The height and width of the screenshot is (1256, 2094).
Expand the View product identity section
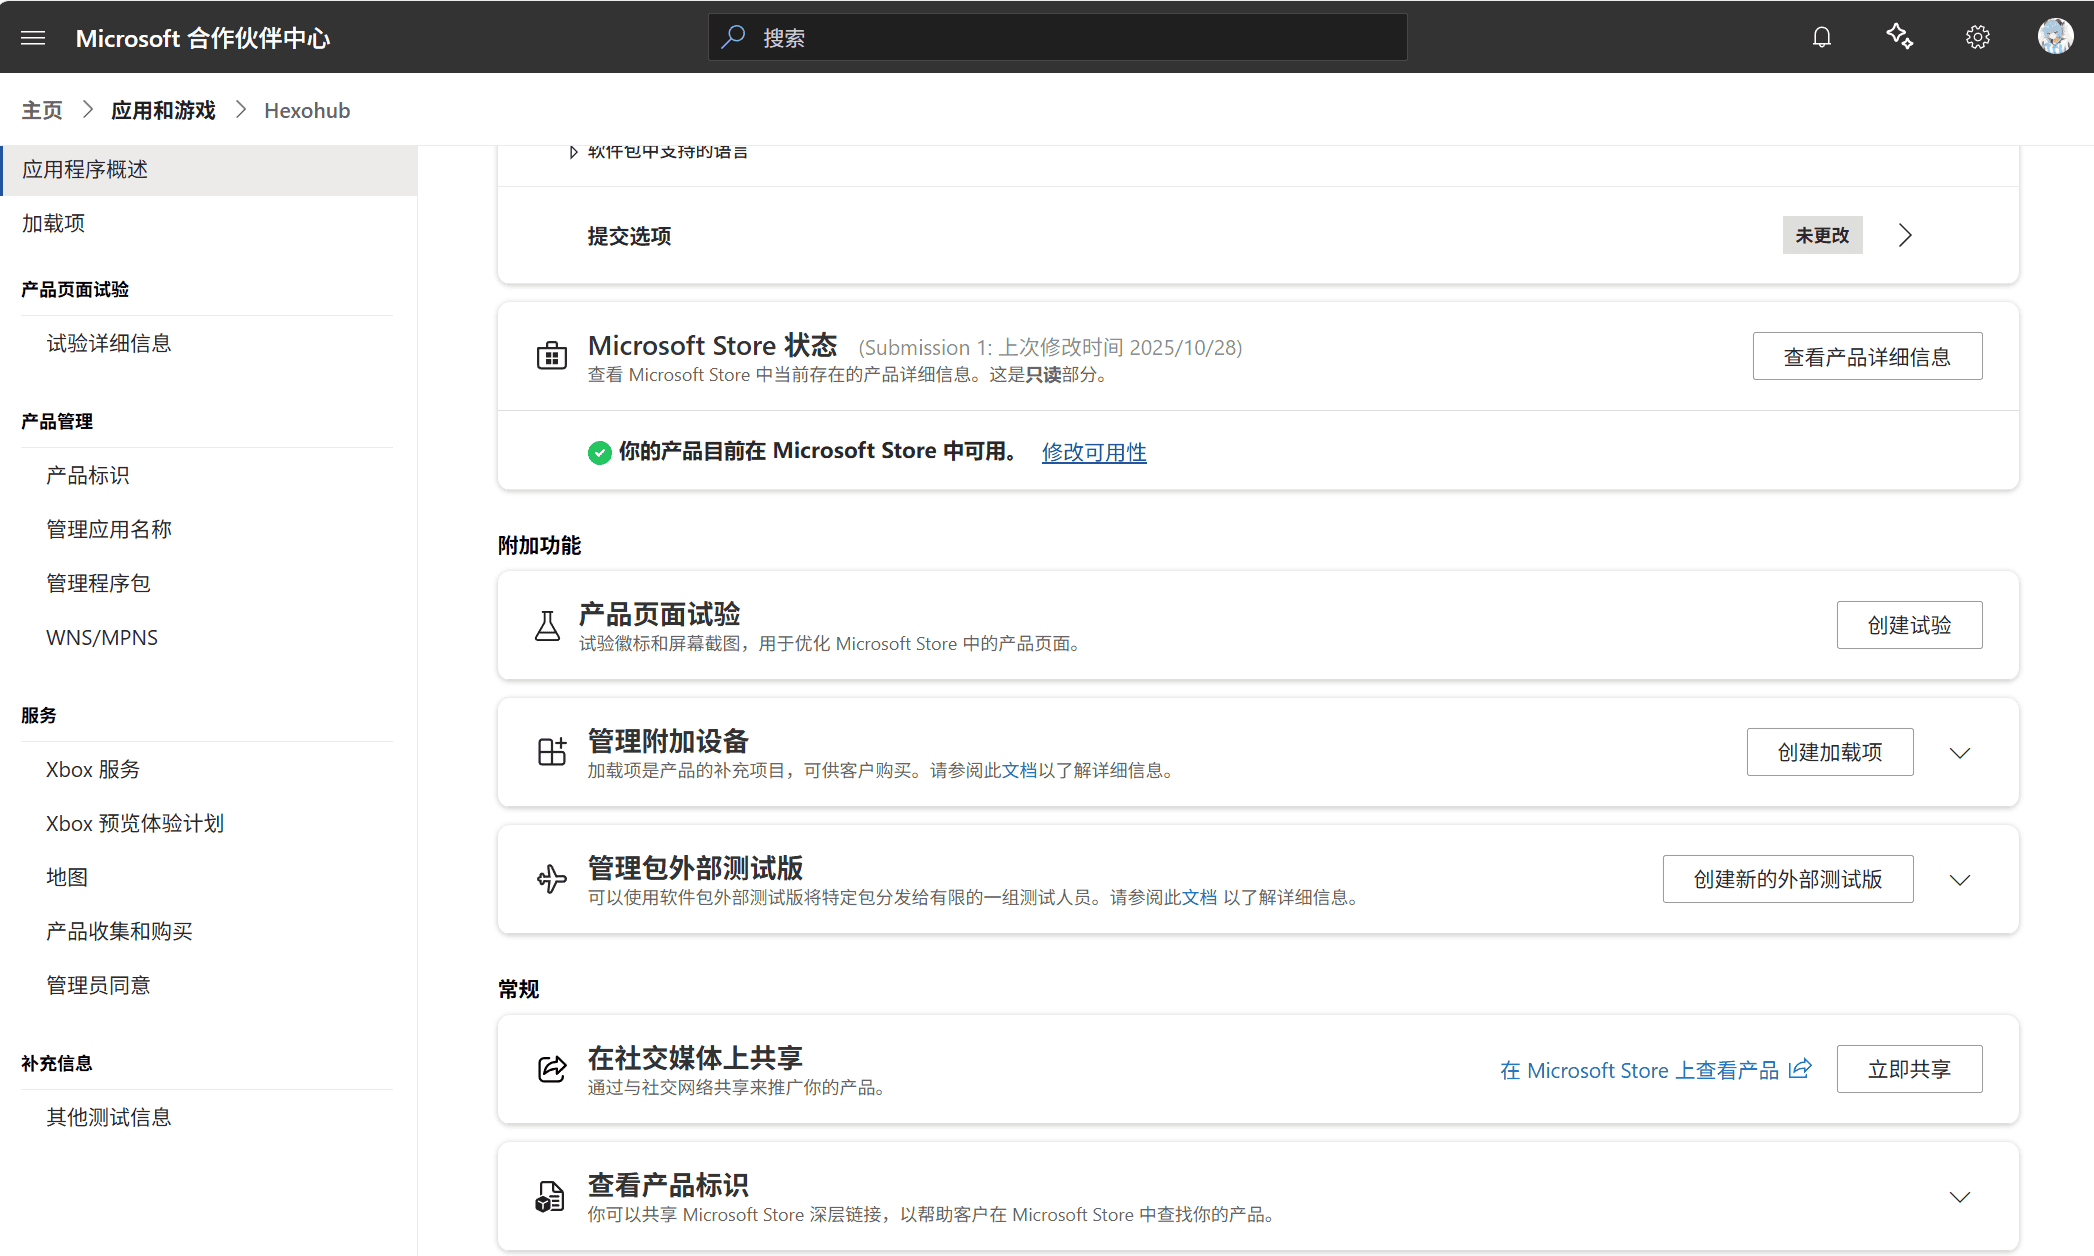1960,1197
